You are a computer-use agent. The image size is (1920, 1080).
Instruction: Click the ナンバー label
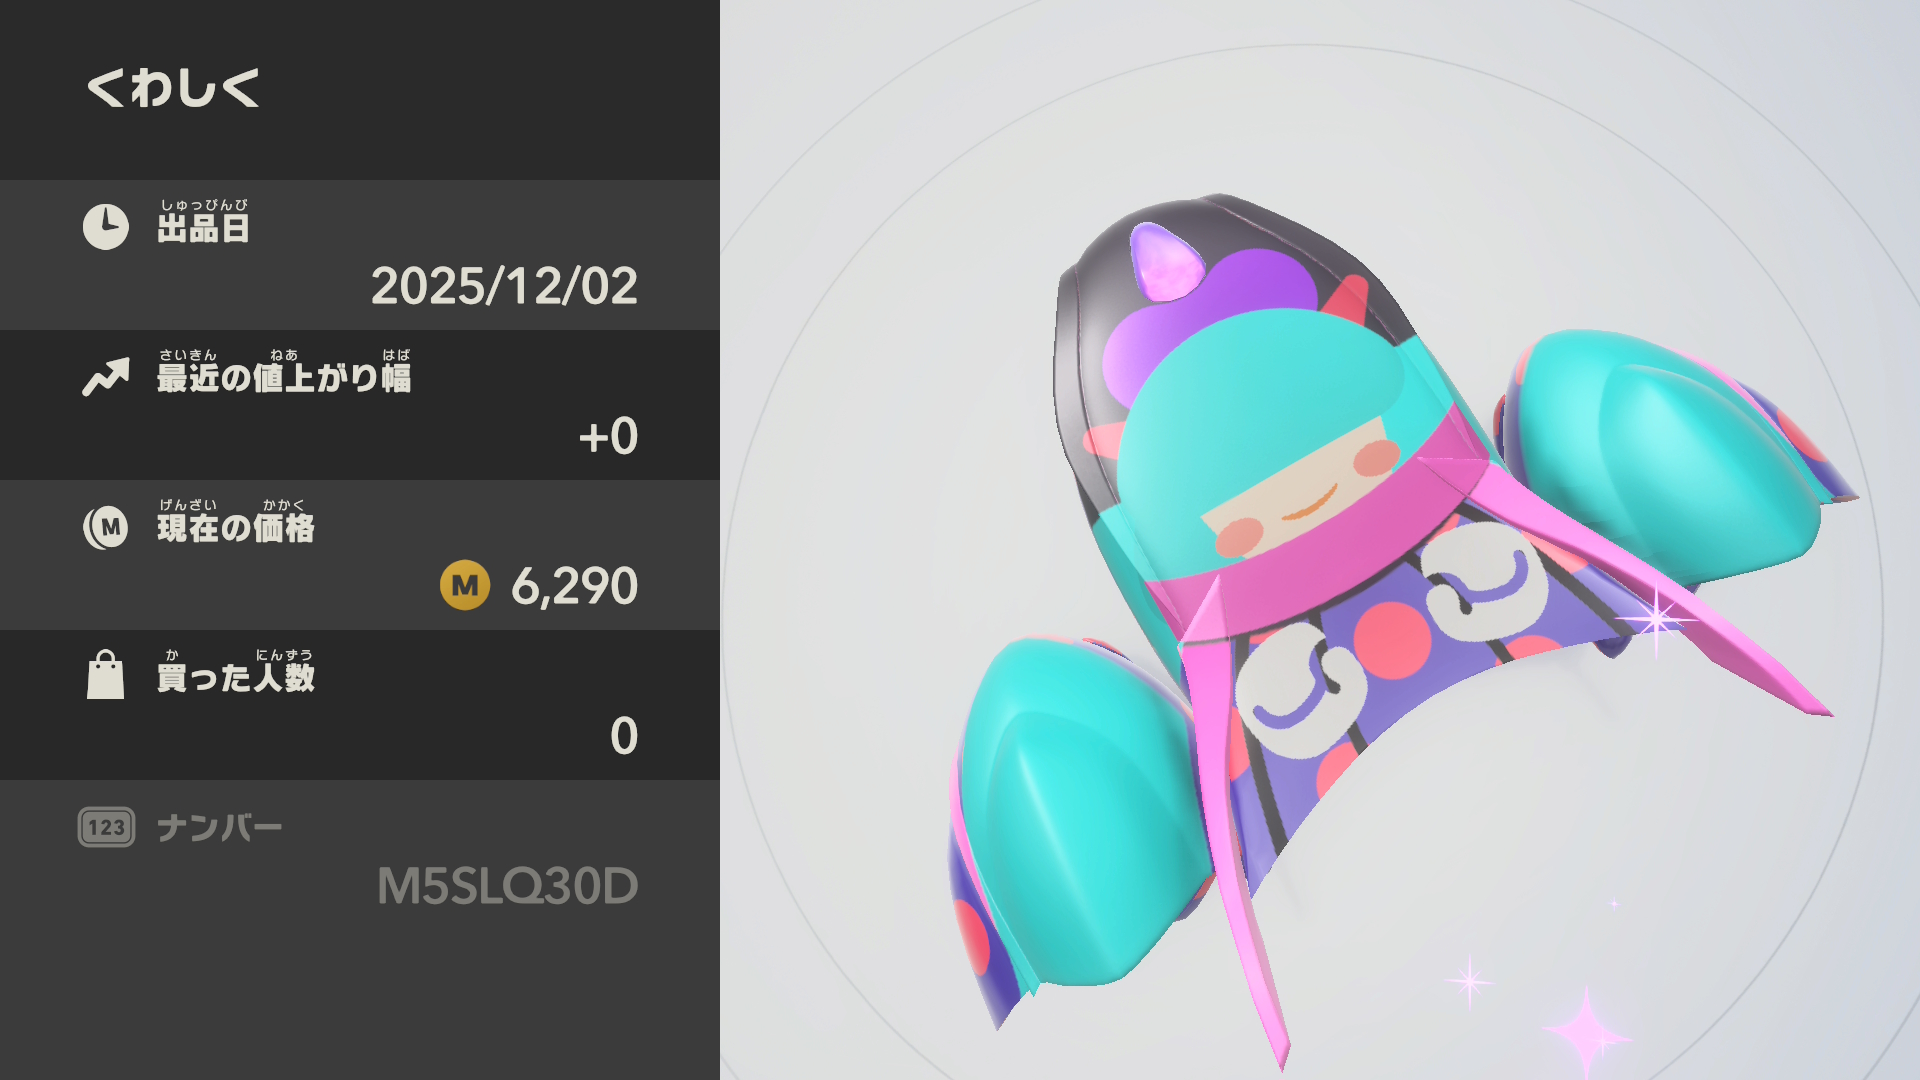pos(220,828)
